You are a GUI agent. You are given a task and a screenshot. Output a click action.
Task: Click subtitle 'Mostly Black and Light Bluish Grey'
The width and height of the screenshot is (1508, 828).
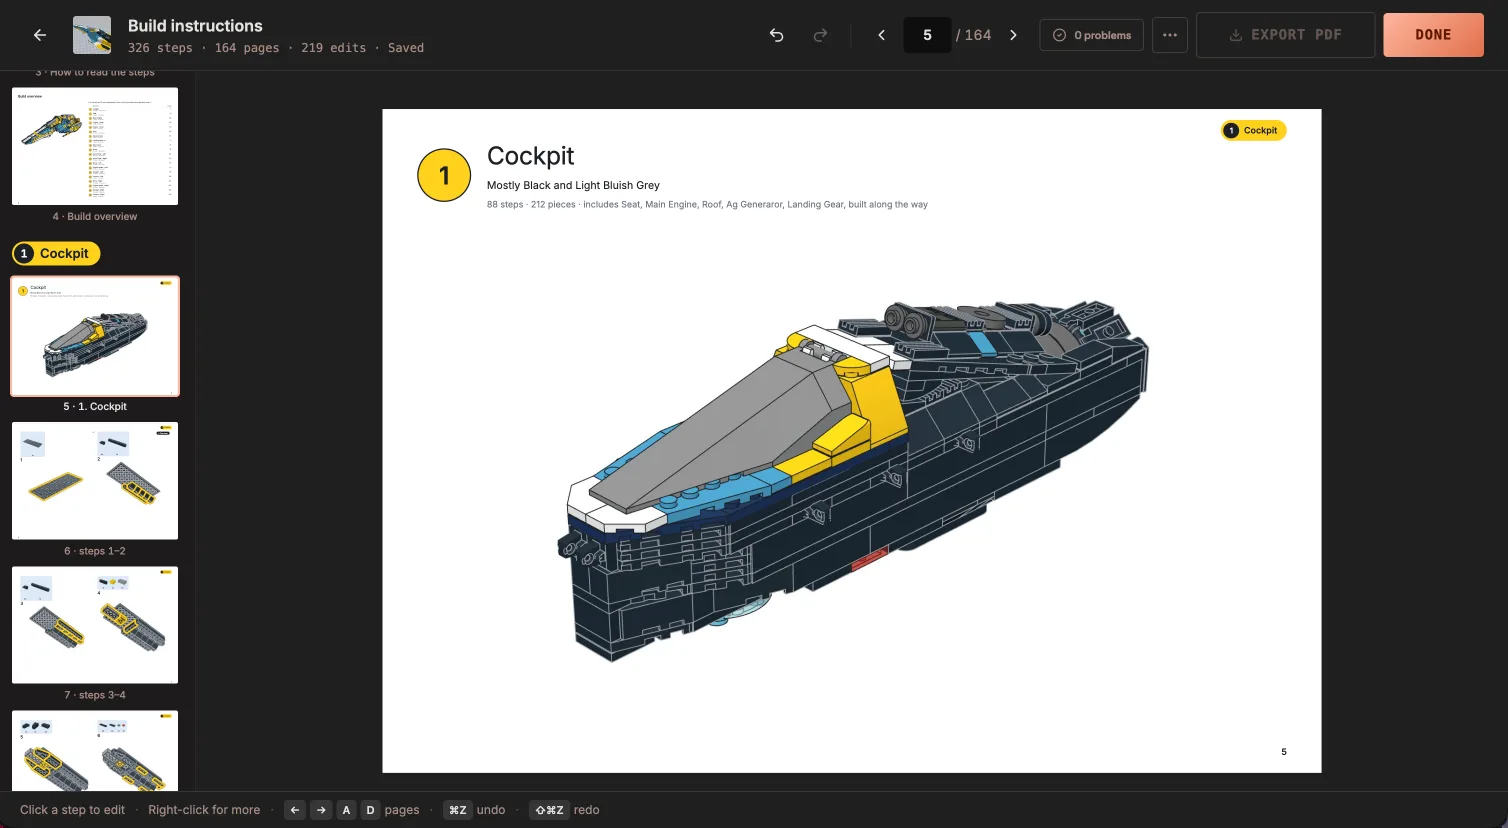pos(573,185)
